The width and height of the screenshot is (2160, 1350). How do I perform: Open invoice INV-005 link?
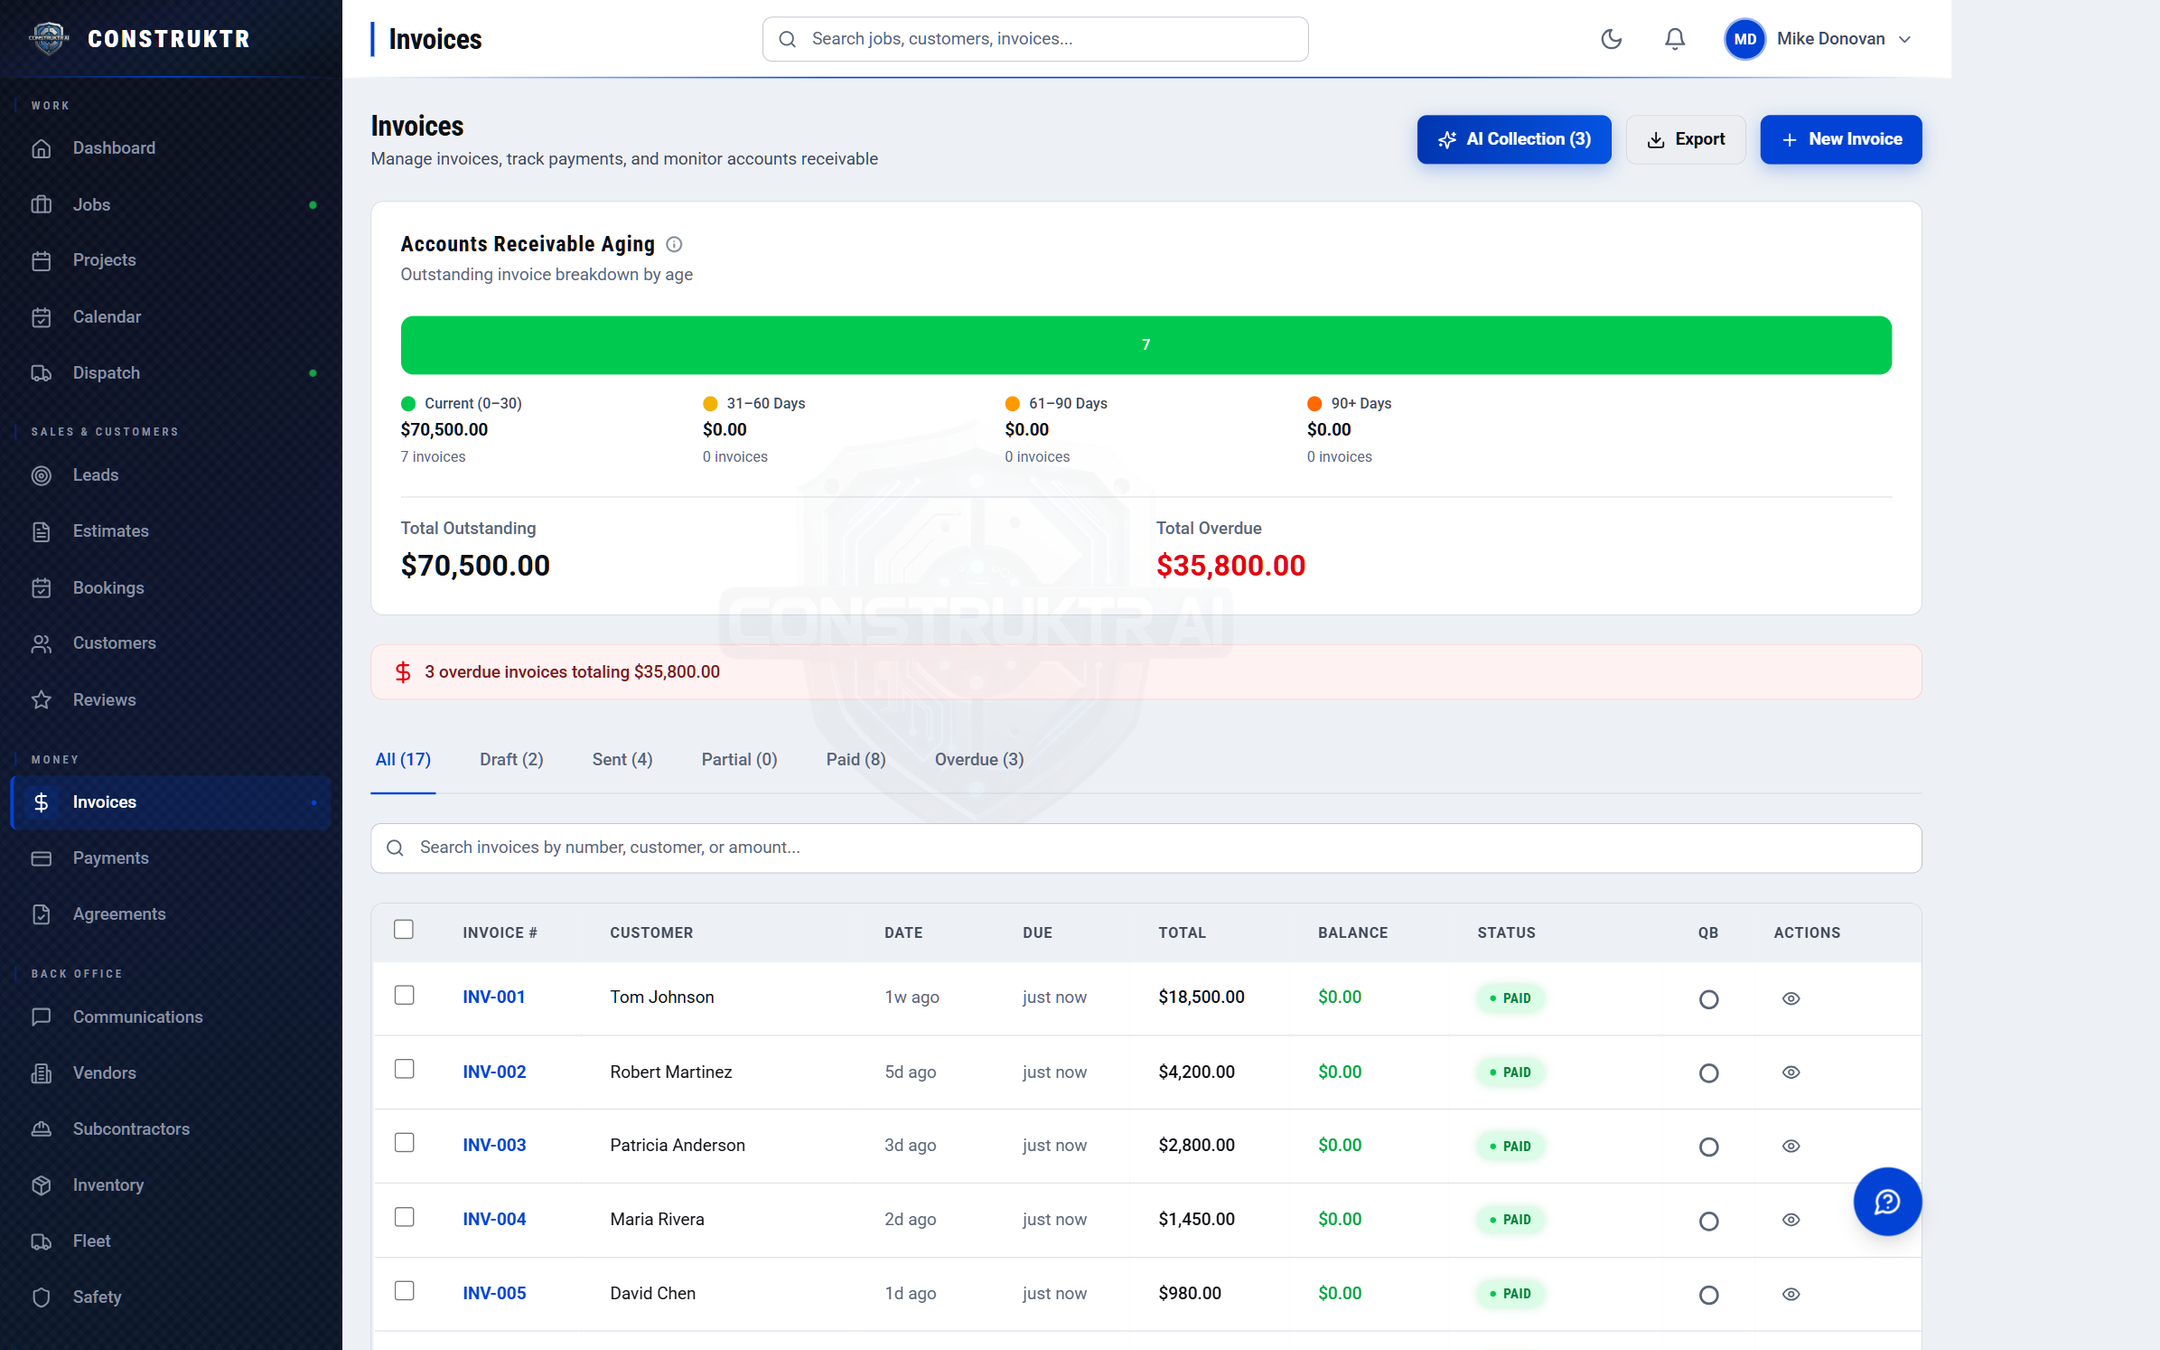(x=494, y=1293)
